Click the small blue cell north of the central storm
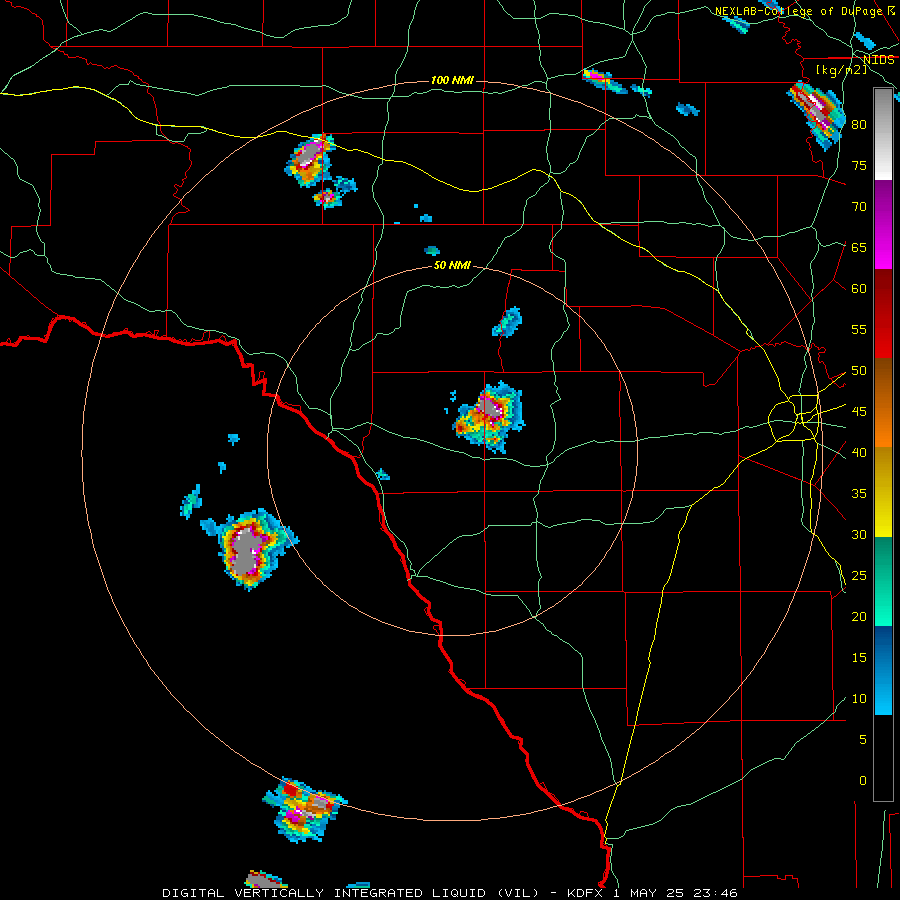Screen dimensions: 900x900 (507, 321)
